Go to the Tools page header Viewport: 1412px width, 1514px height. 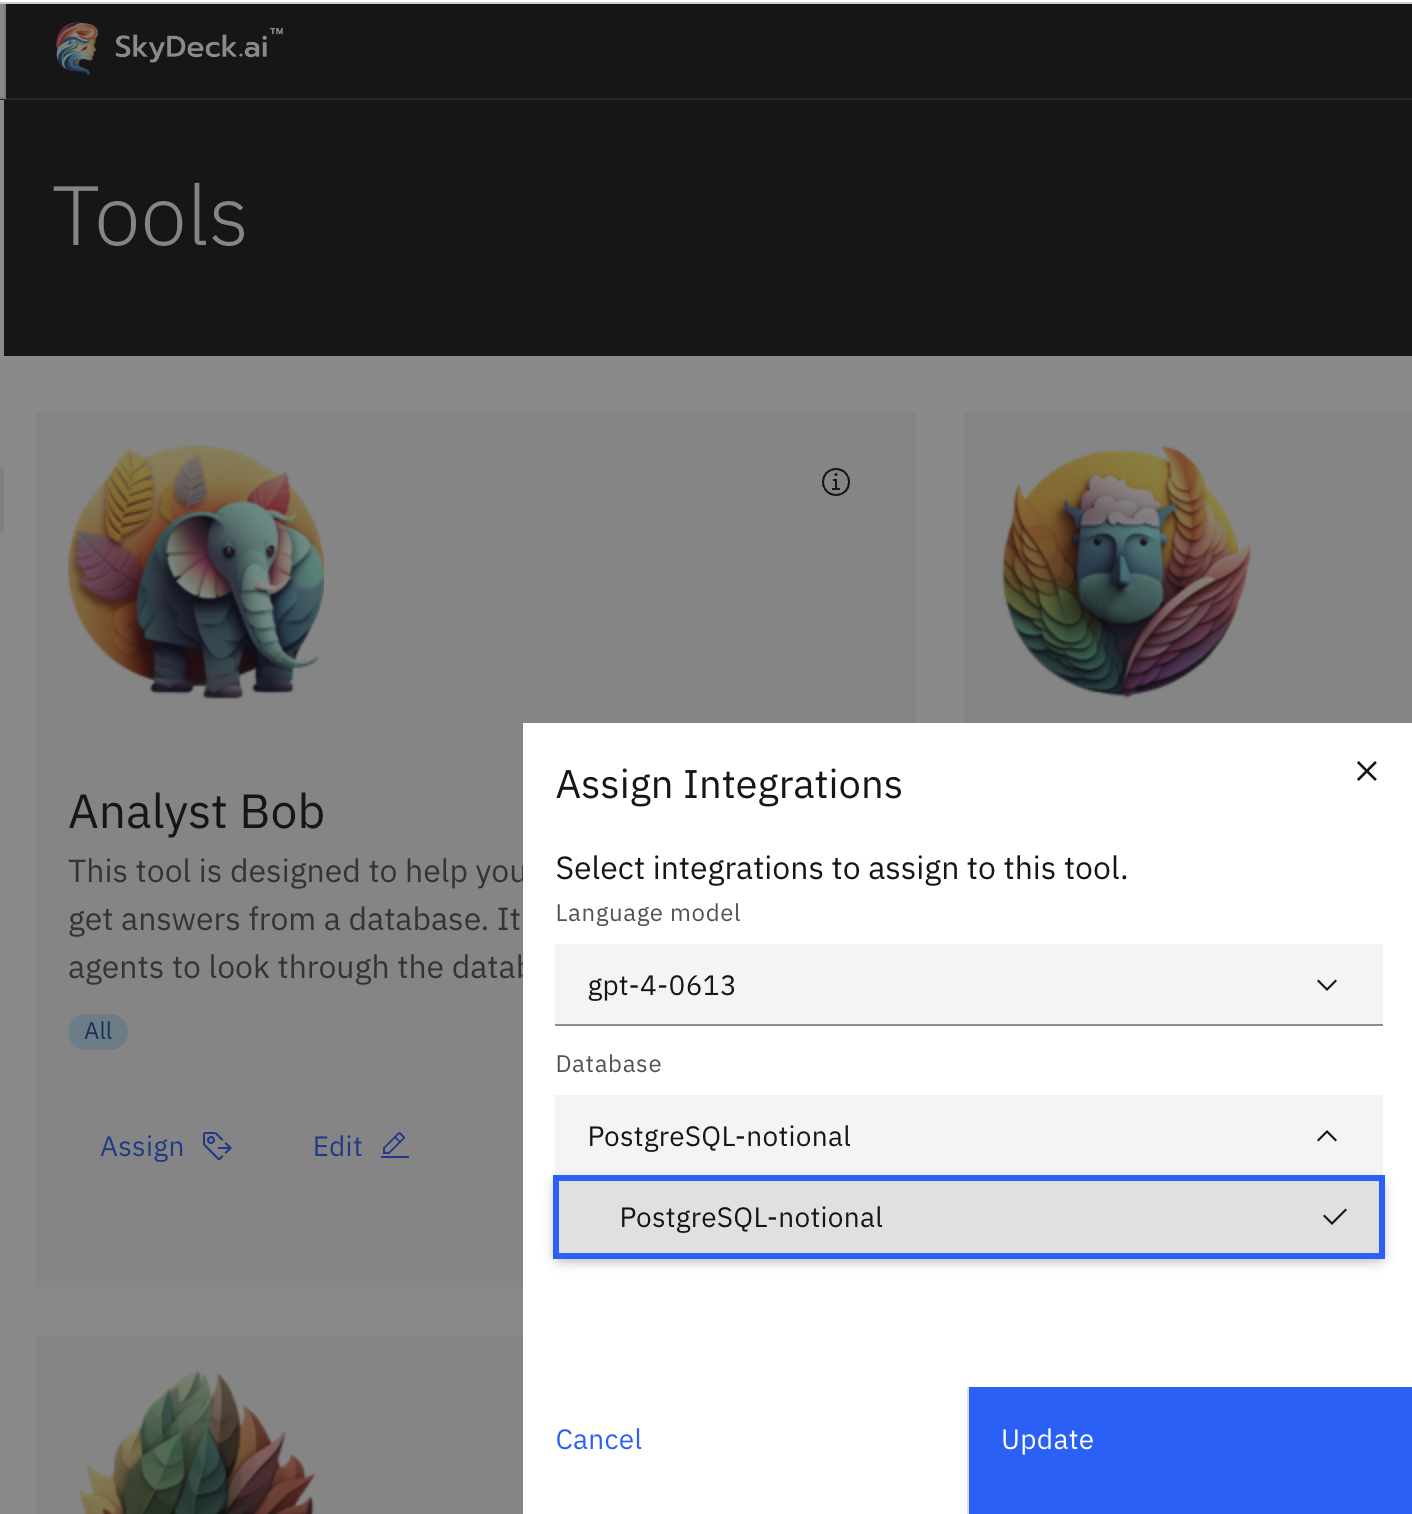click(151, 215)
